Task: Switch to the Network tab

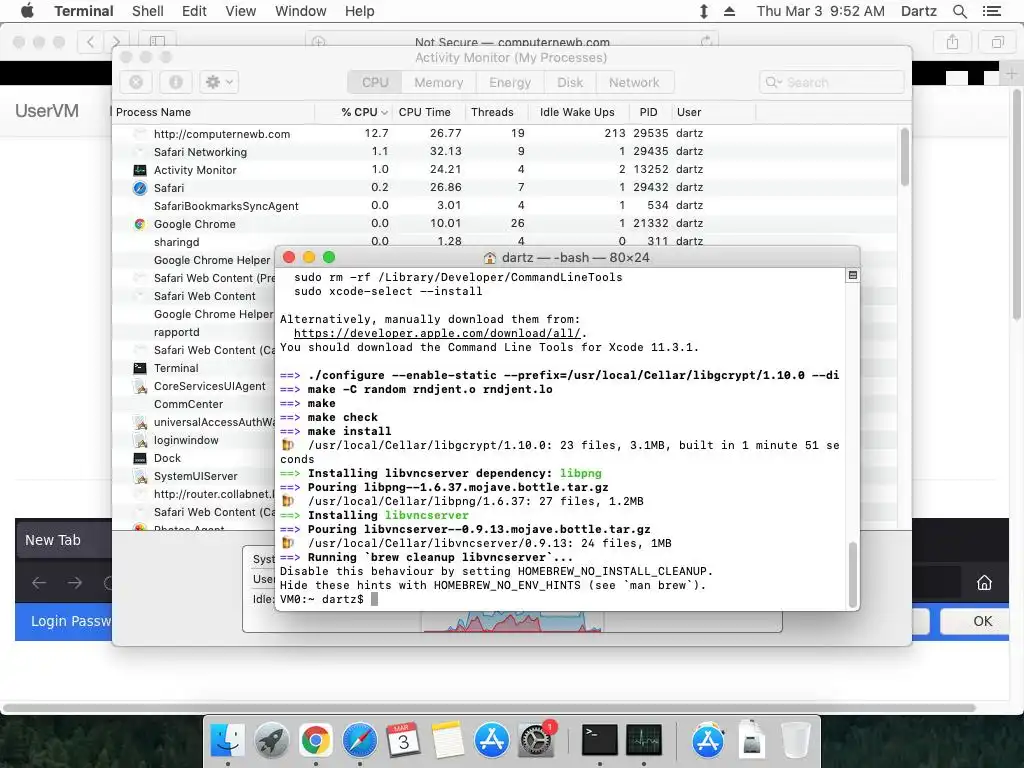Action: (634, 82)
